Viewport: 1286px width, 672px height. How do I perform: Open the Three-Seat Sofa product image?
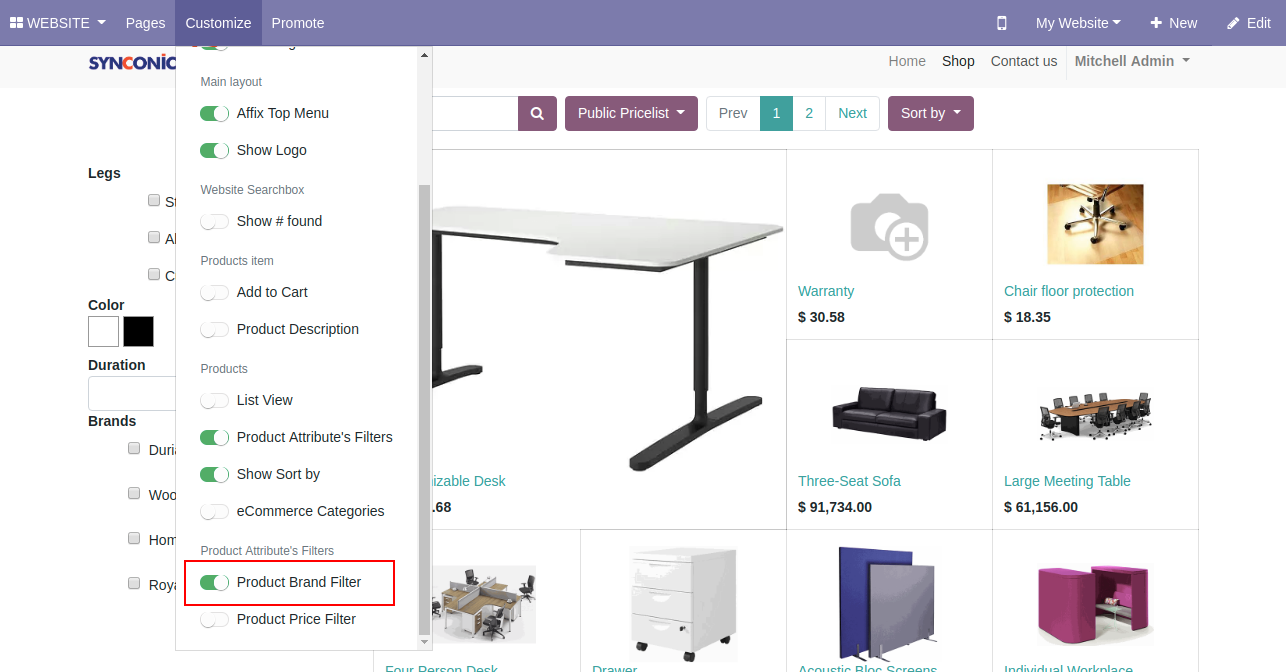(889, 412)
